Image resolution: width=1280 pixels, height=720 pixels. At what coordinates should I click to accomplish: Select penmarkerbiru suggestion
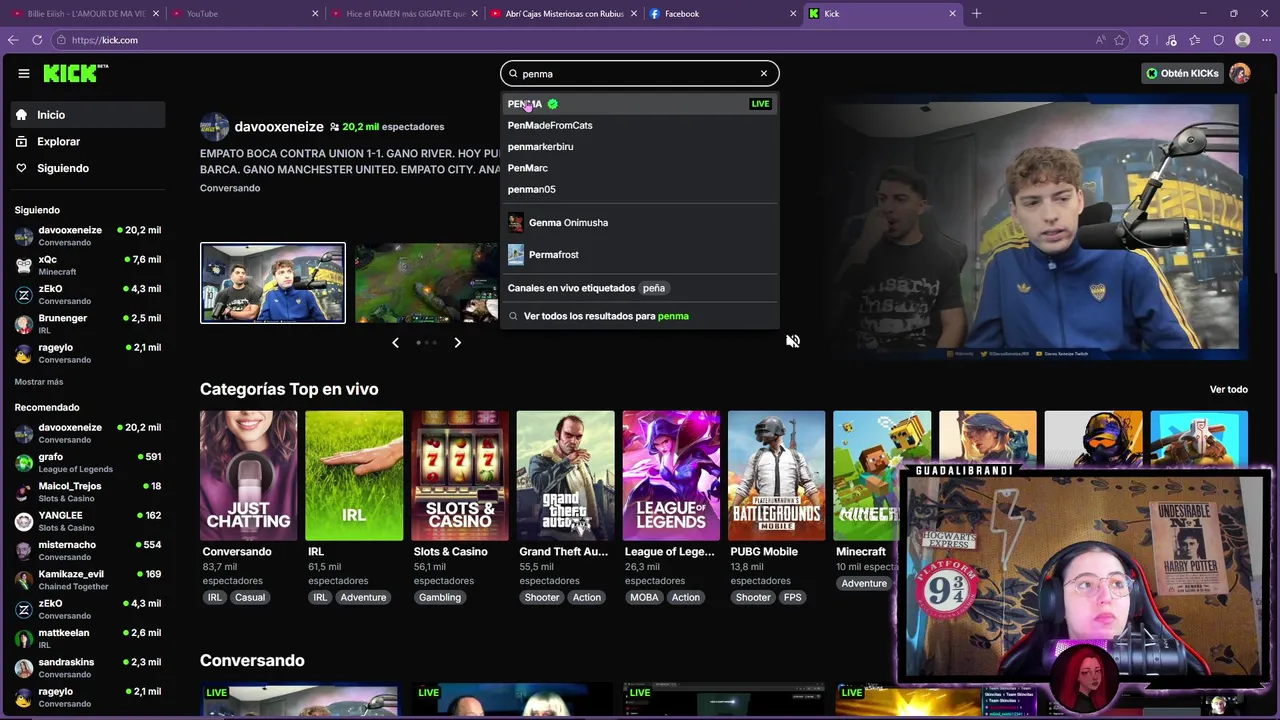pos(640,147)
